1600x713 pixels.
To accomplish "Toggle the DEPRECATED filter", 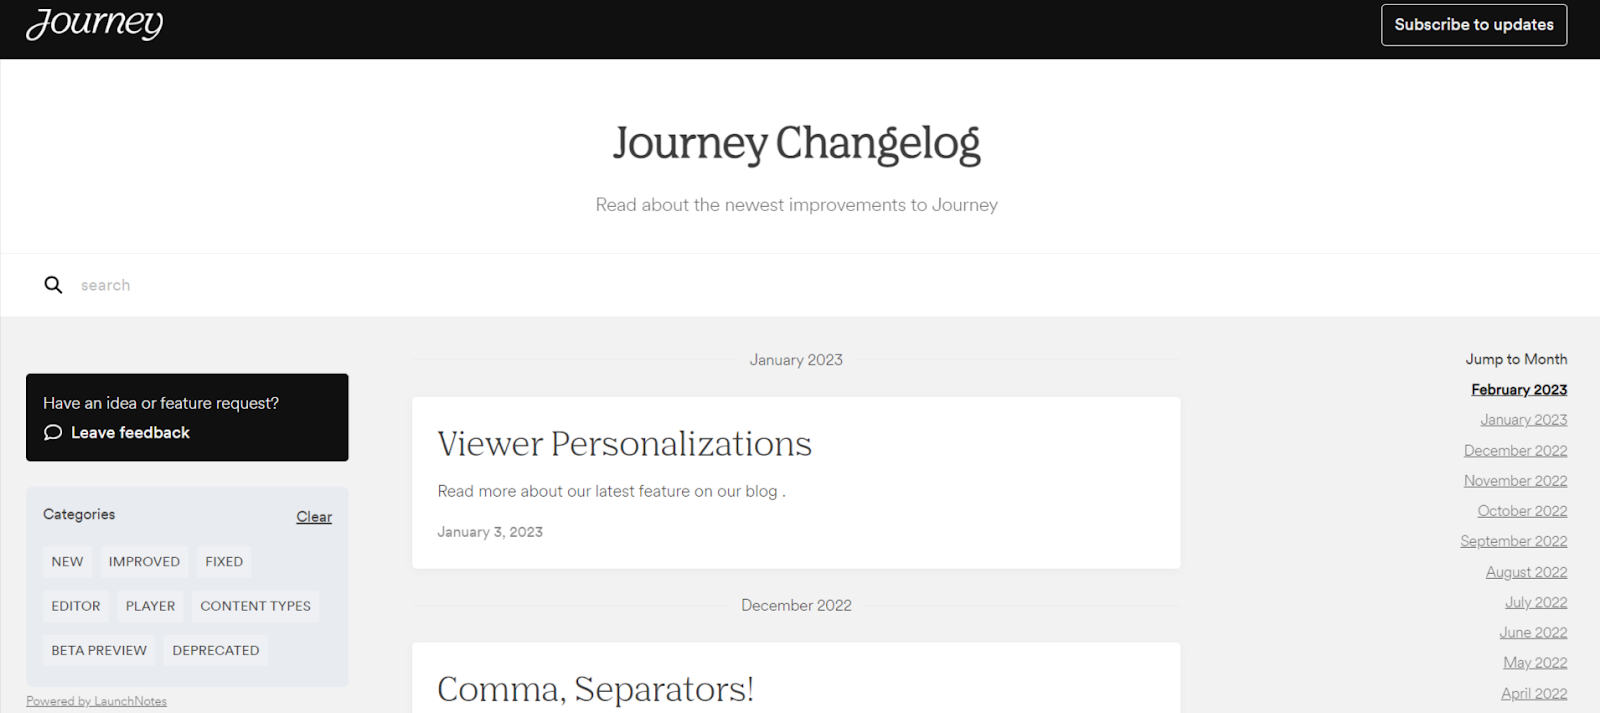I will (x=215, y=650).
